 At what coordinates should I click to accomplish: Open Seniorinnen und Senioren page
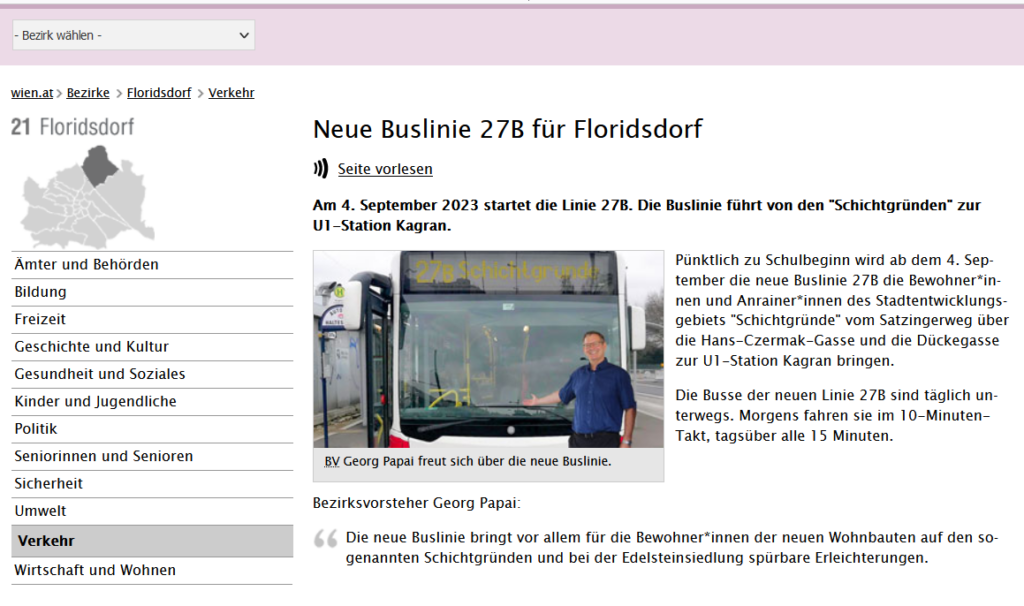[x=103, y=456]
